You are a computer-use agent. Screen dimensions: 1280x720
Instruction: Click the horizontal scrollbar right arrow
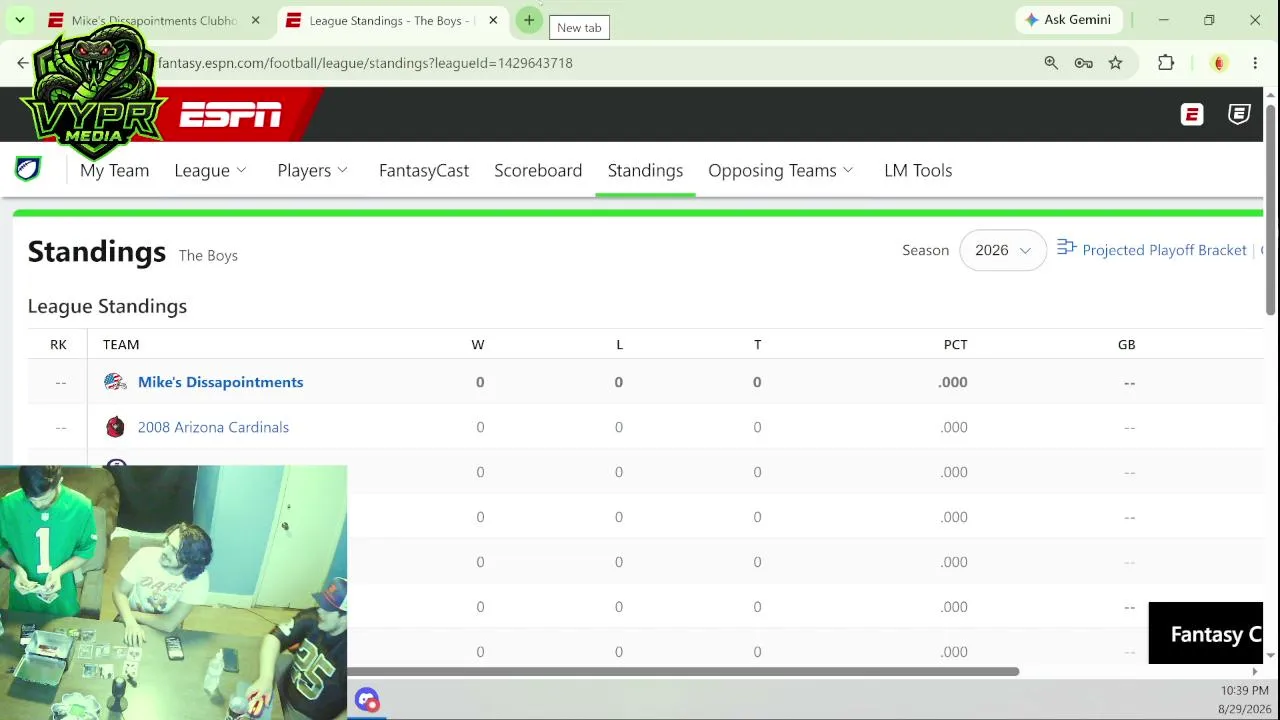pyautogui.click(x=1255, y=672)
